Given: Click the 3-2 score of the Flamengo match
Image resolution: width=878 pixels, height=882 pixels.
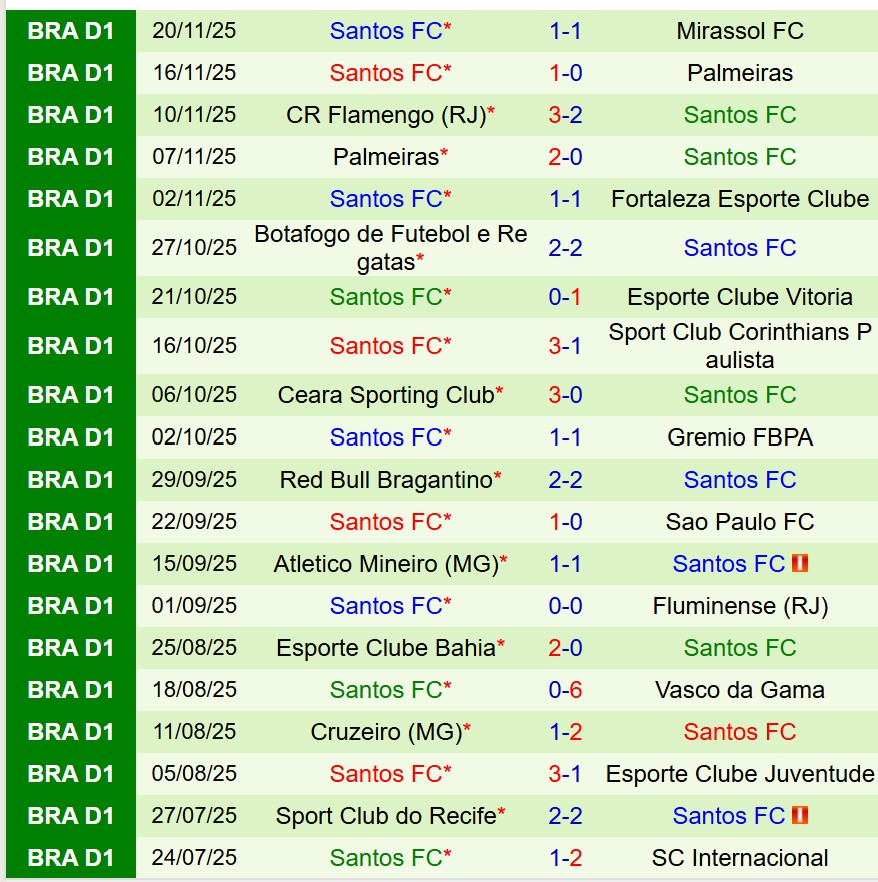Looking at the screenshot, I should (x=565, y=115).
